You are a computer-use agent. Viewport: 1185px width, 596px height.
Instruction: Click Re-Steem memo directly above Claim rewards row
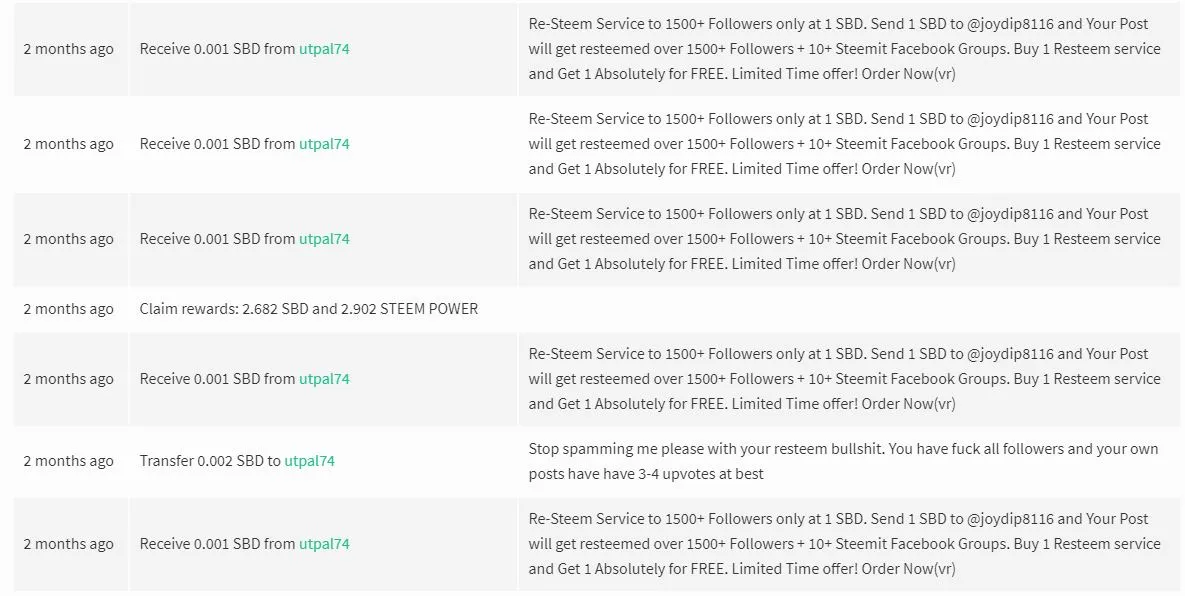point(844,239)
